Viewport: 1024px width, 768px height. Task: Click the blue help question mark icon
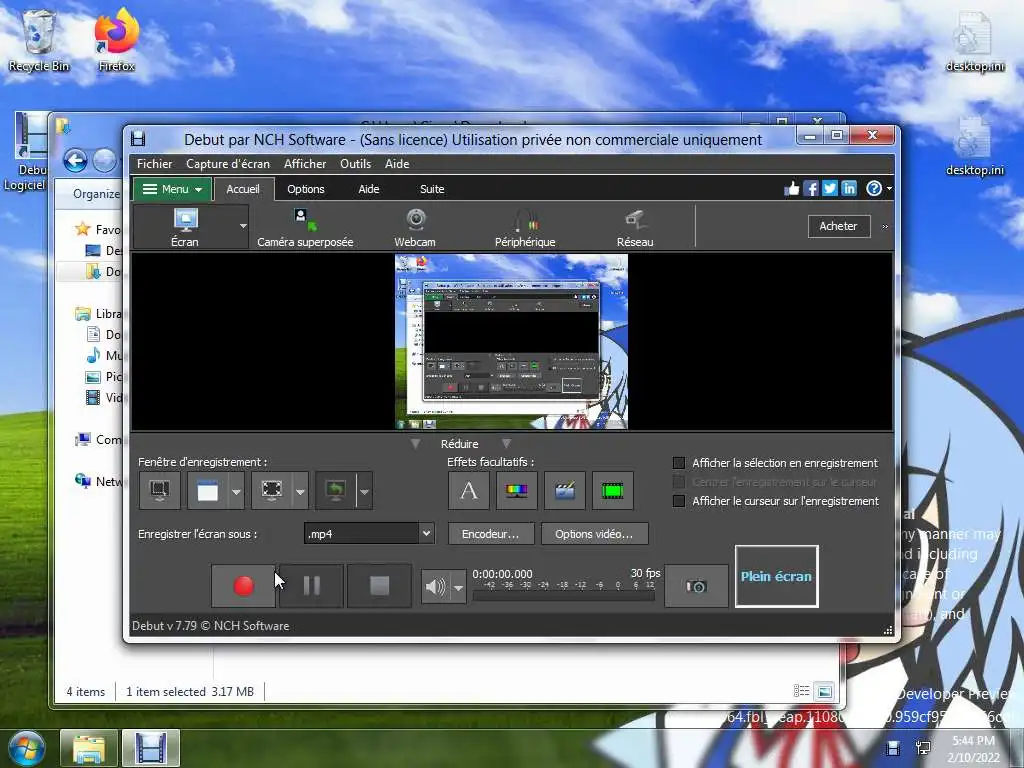tap(874, 189)
